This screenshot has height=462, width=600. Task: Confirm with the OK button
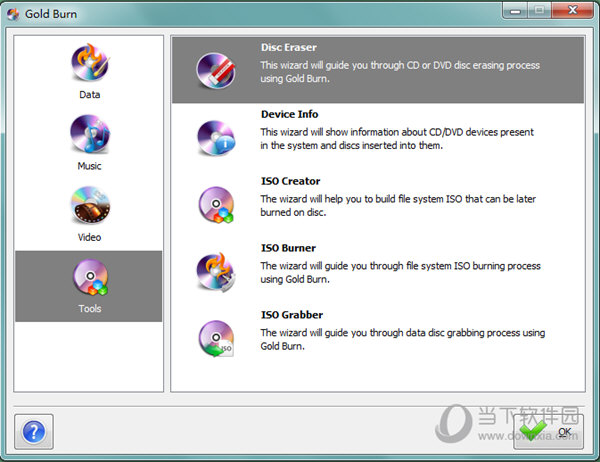click(548, 431)
